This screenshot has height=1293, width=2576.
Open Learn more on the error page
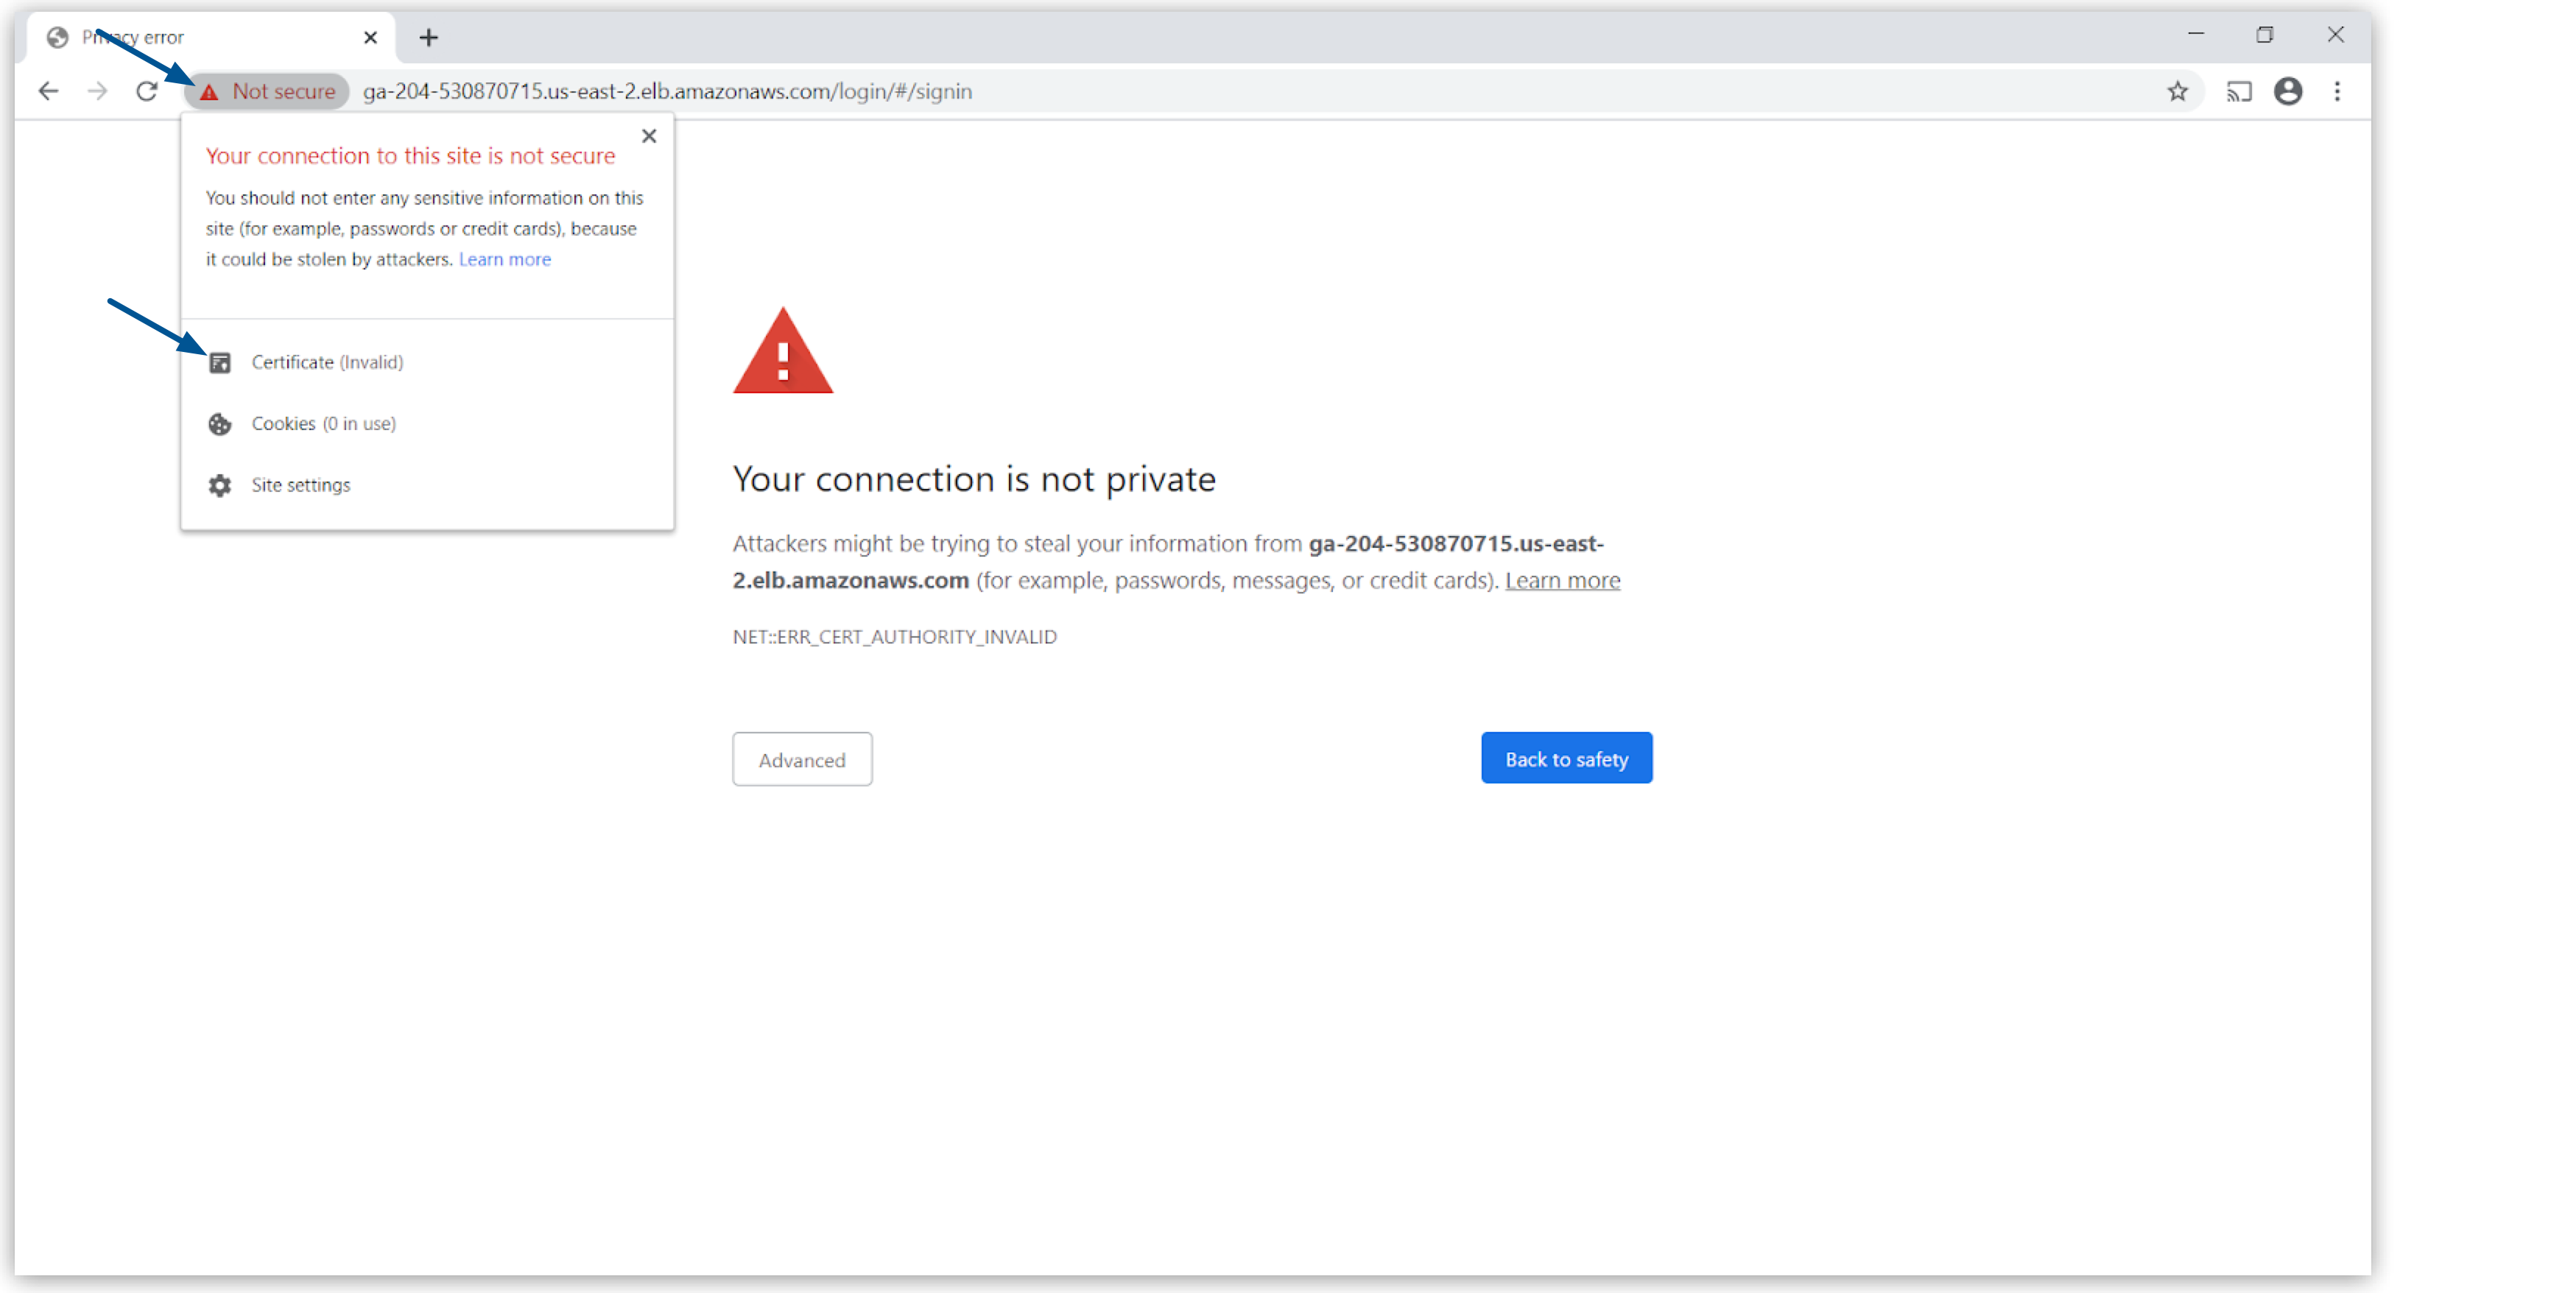[x=1562, y=580]
